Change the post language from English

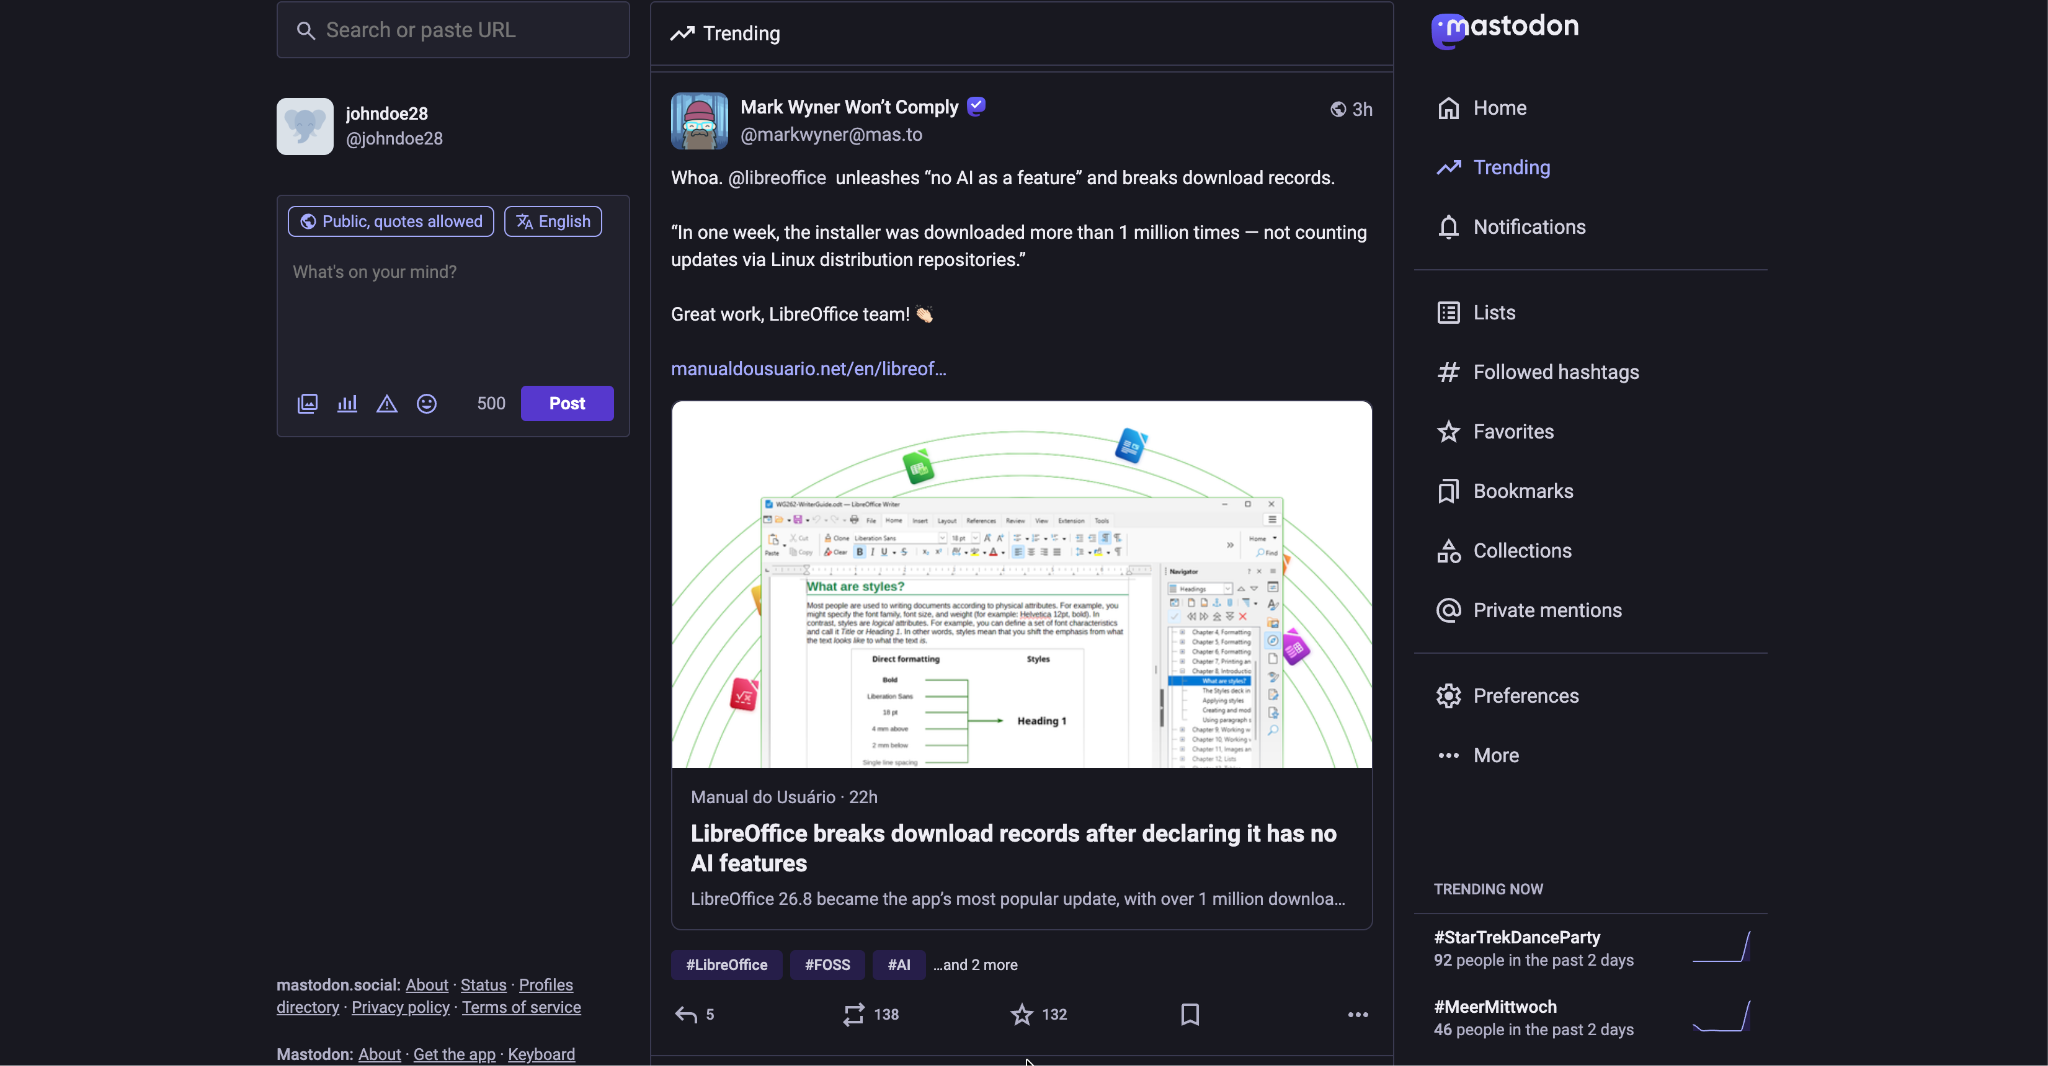[553, 222]
